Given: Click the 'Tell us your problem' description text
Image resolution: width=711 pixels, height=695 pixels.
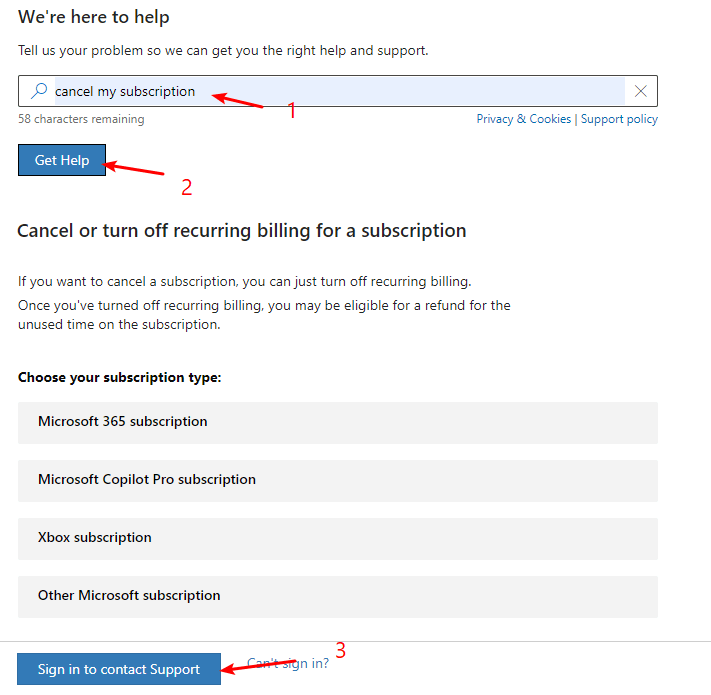Looking at the screenshot, I should point(223,50).
